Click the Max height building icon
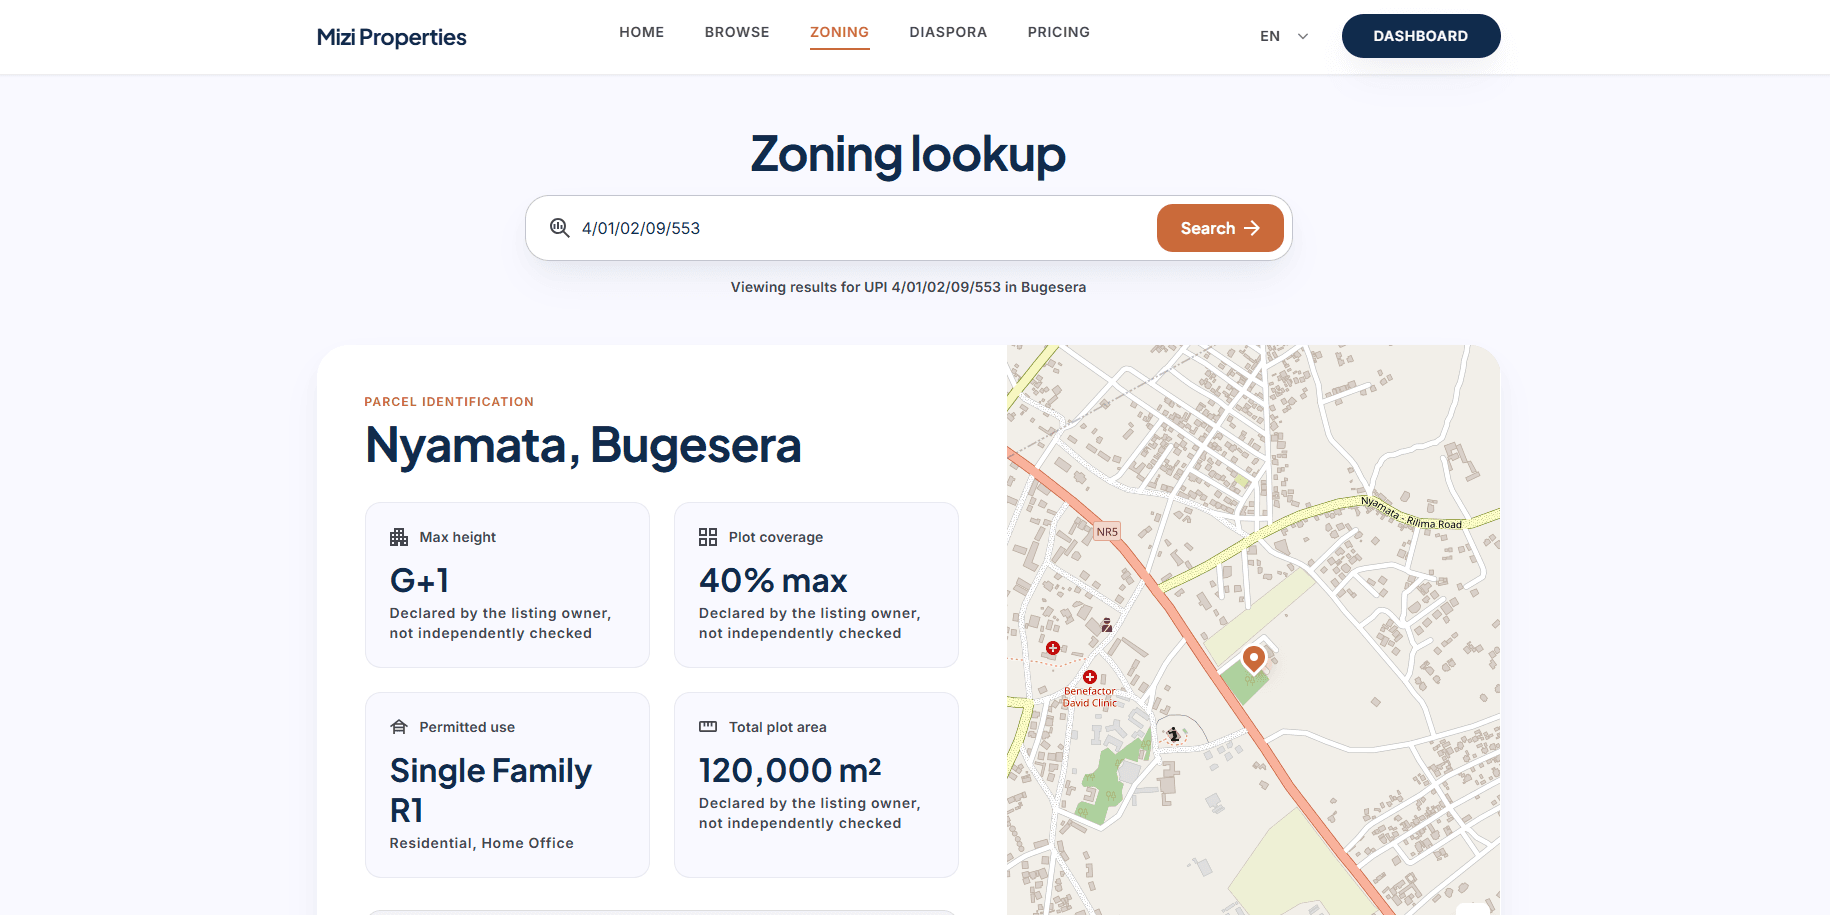This screenshot has height=915, width=1830. tap(399, 537)
